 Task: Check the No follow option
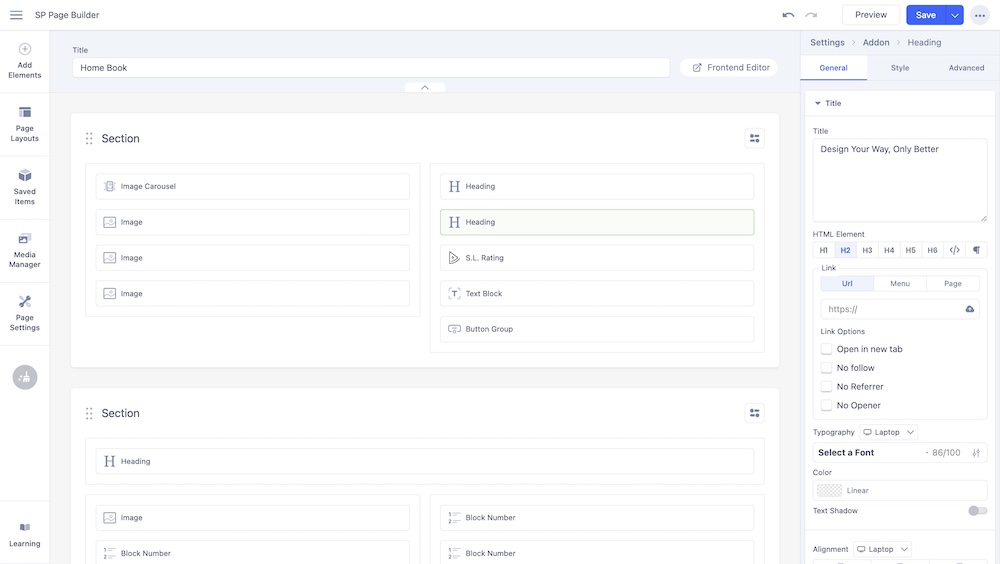pyautogui.click(x=827, y=368)
